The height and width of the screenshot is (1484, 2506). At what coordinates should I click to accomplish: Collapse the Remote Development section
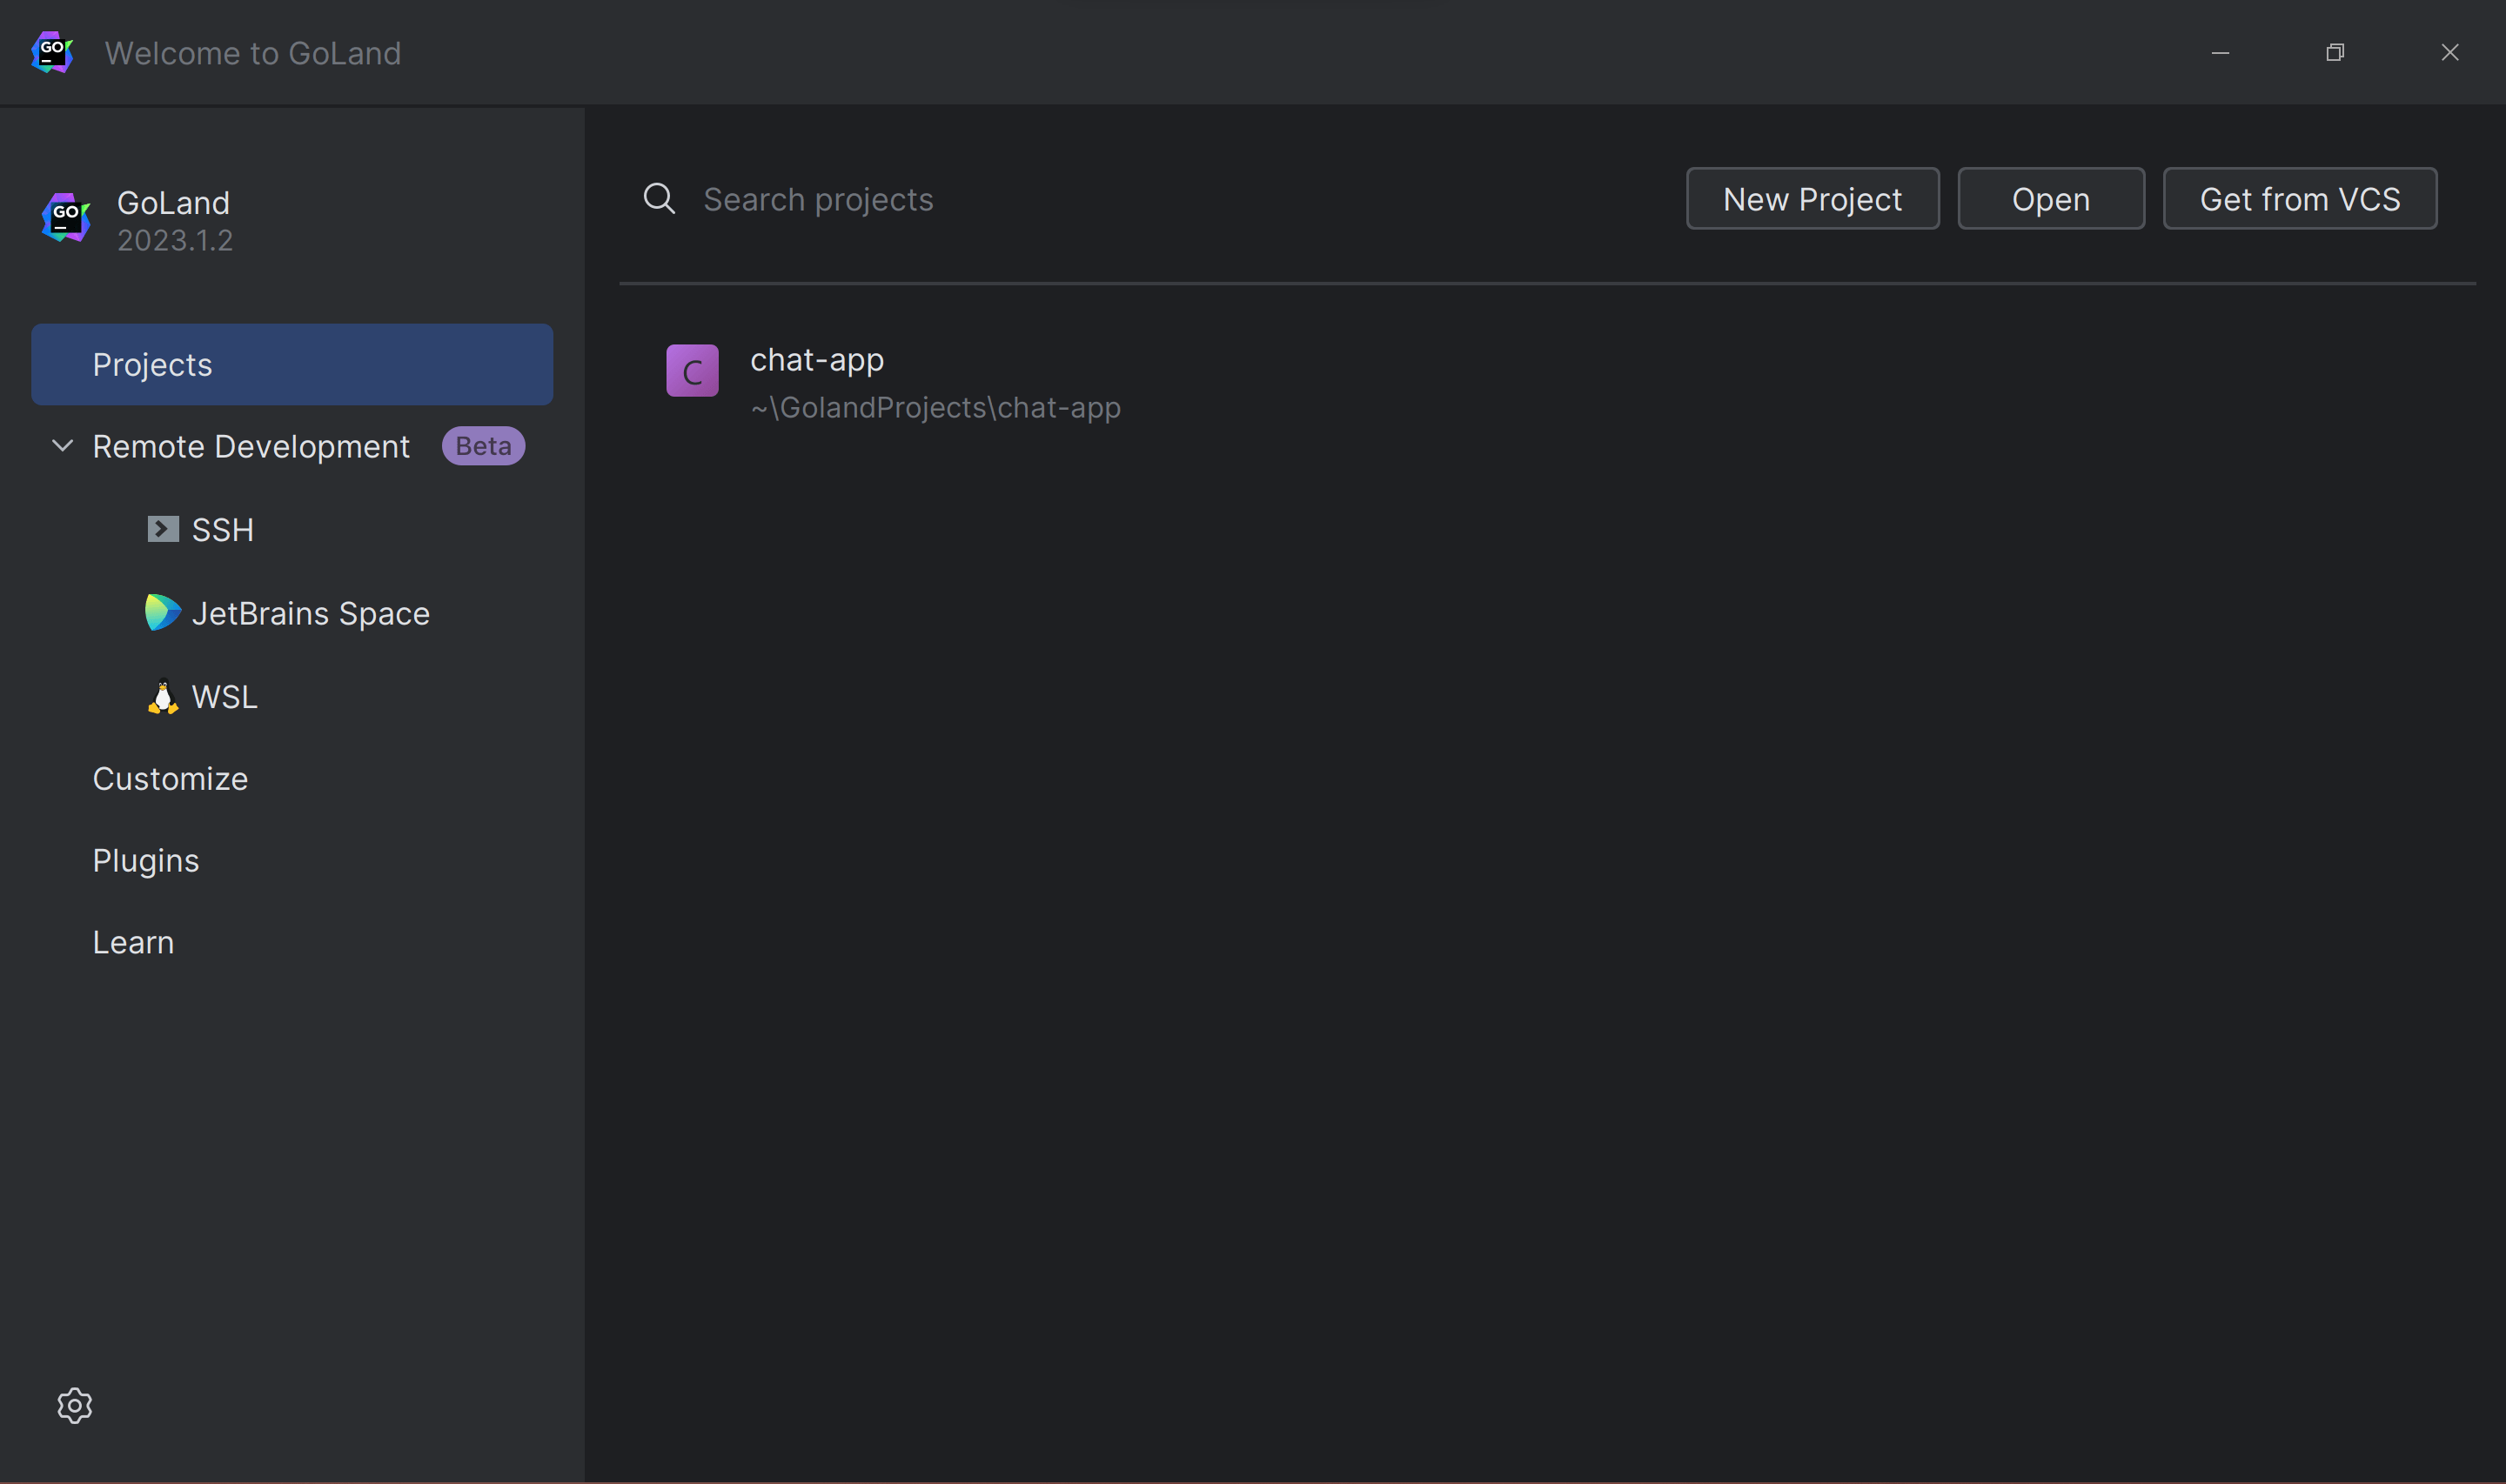pyautogui.click(x=62, y=446)
